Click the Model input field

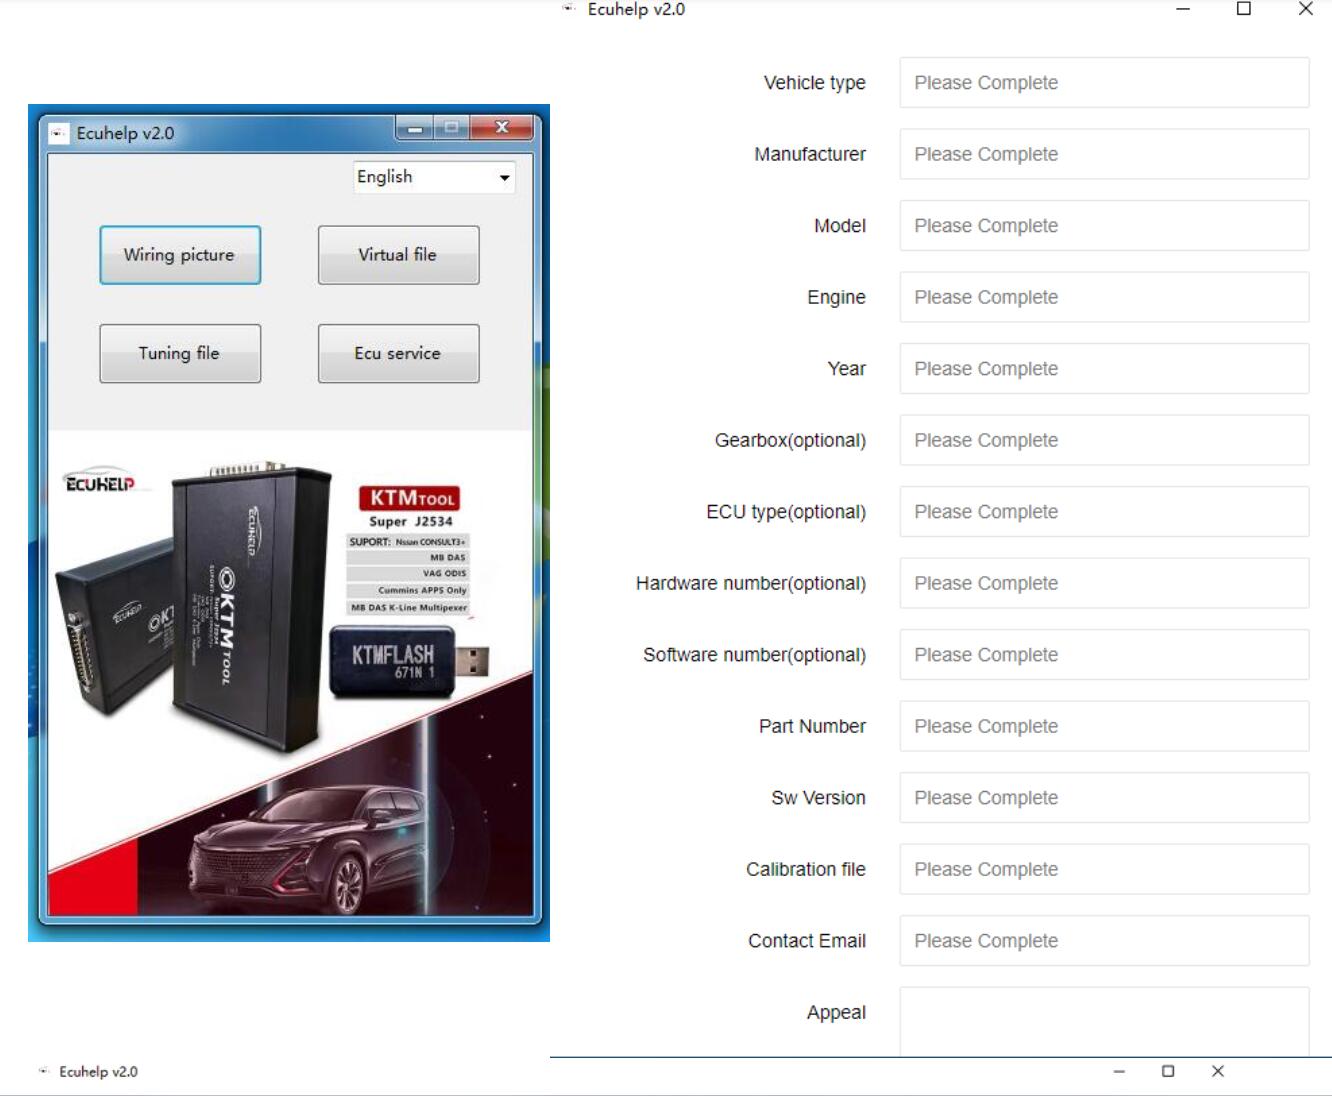coord(1103,226)
